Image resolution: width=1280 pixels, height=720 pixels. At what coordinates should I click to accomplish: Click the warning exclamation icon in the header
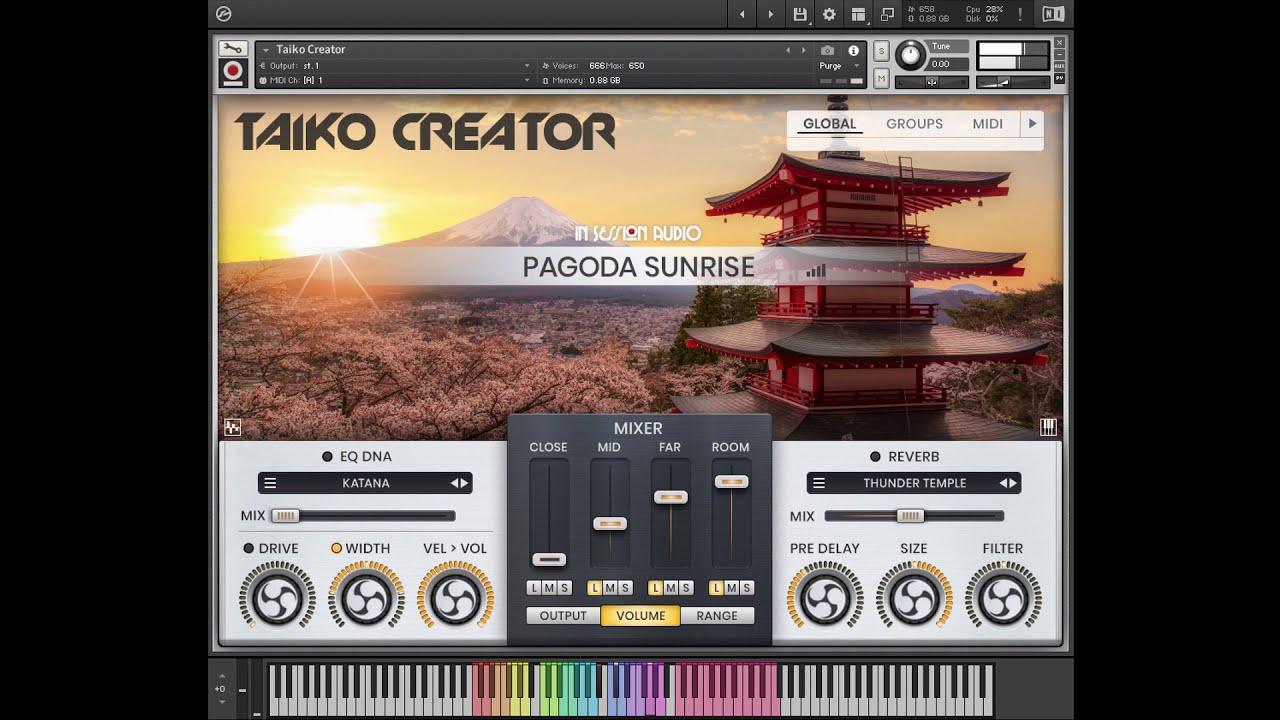1020,14
